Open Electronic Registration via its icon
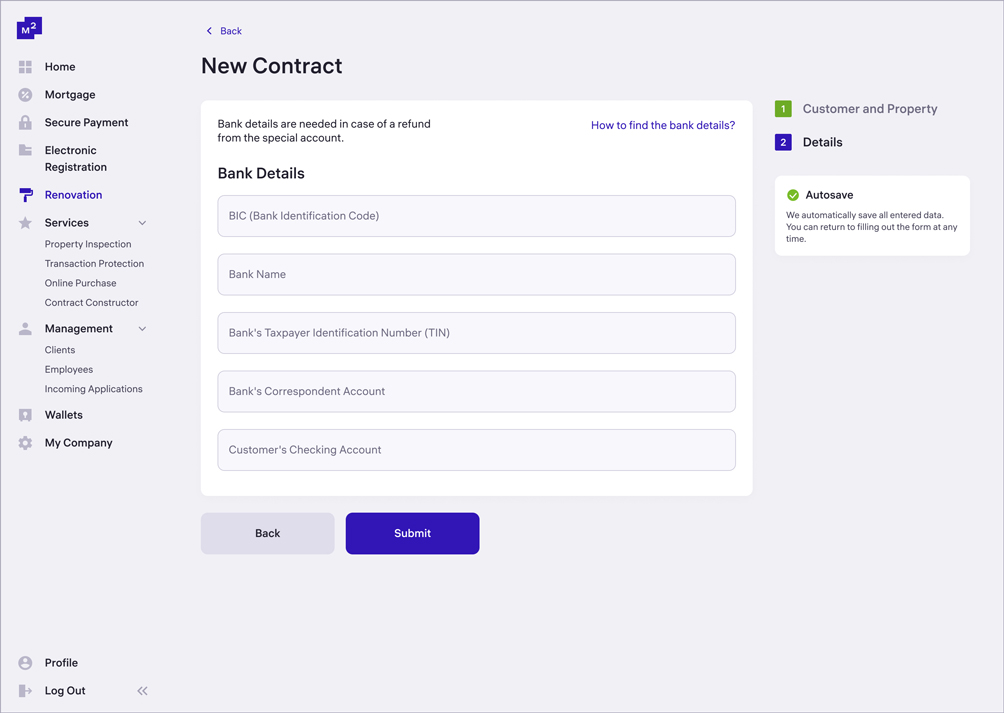The image size is (1004, 713). point(24,150)
